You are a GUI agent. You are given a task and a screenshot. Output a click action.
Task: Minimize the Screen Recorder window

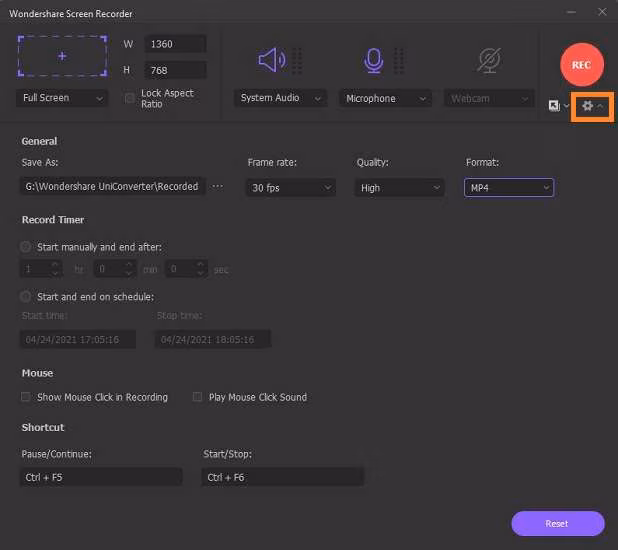[571, 12]
